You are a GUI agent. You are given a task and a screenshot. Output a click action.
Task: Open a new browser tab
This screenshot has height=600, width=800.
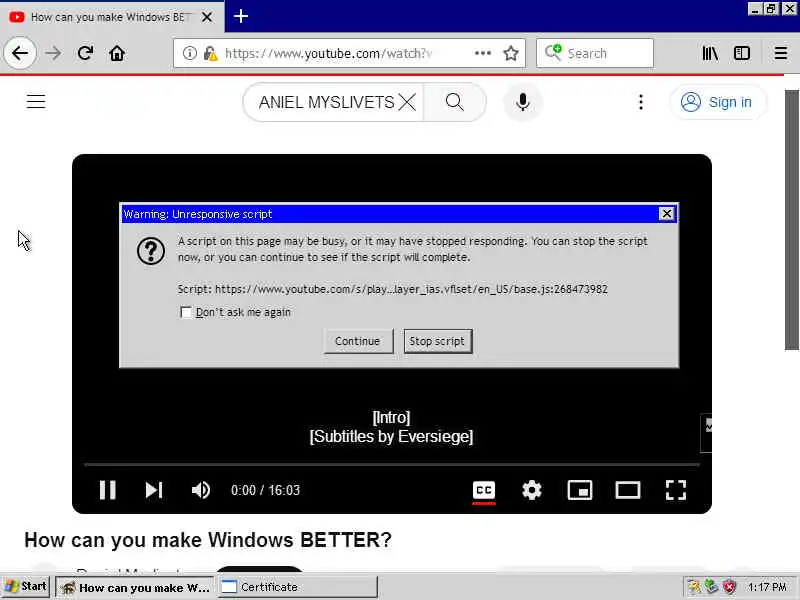click(241, 16)
